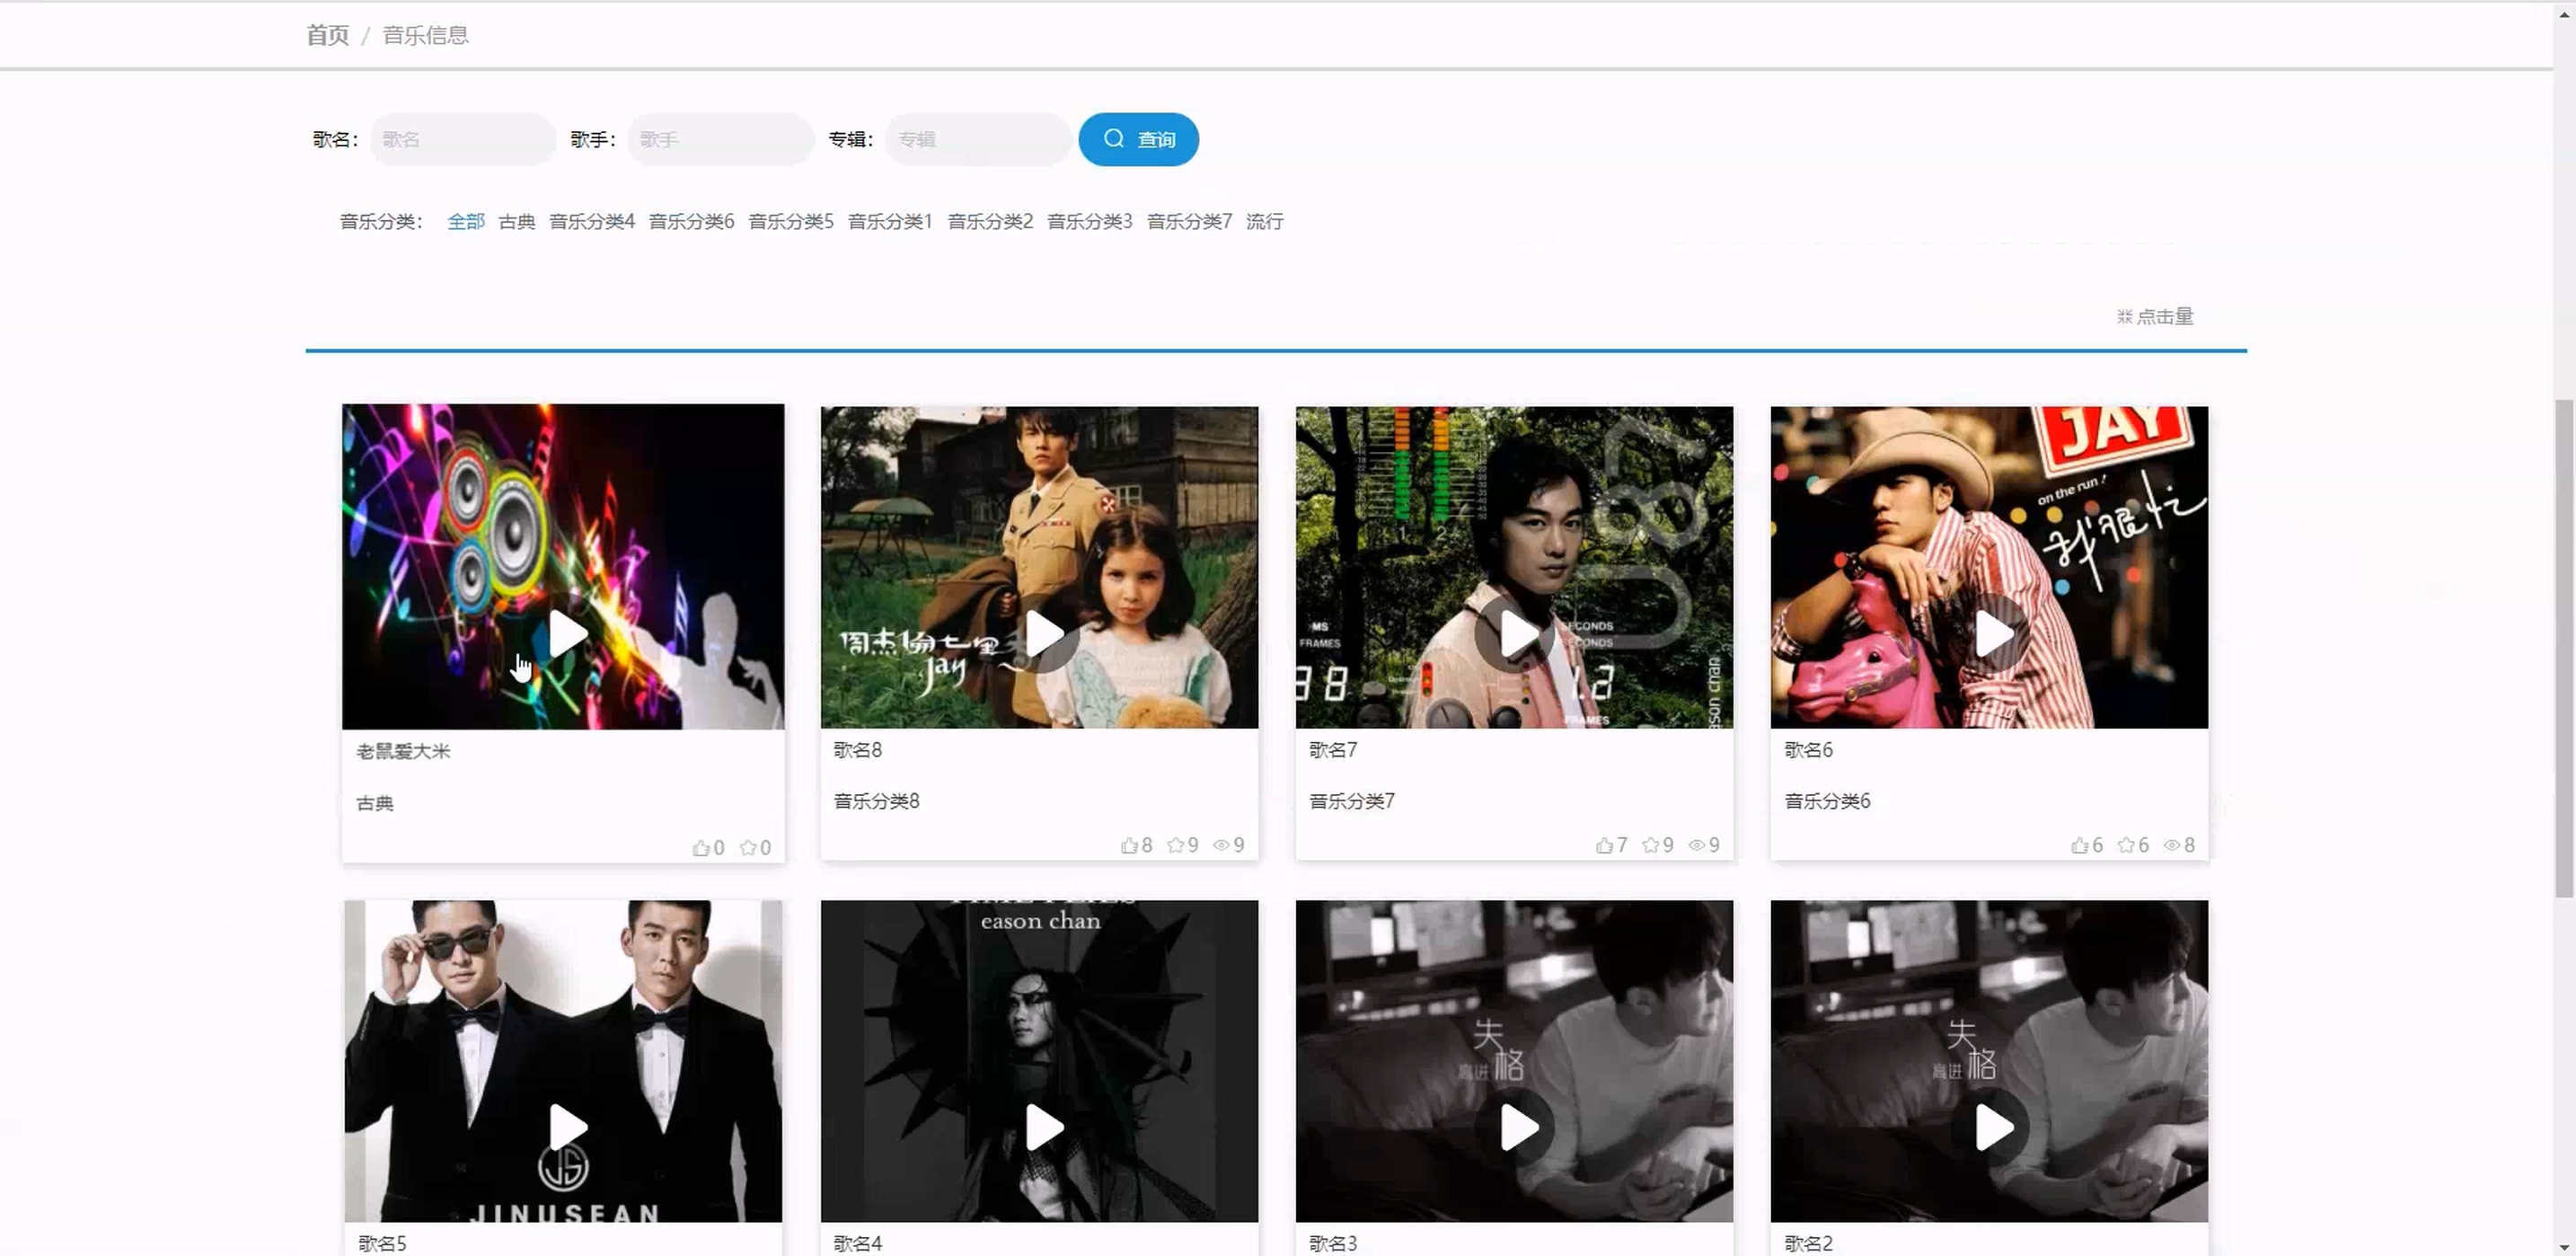The width and height of the screenshot is (2576, 1256).
Task: Click the vertical page scrollbar thumb
Action: point(2563,648)
